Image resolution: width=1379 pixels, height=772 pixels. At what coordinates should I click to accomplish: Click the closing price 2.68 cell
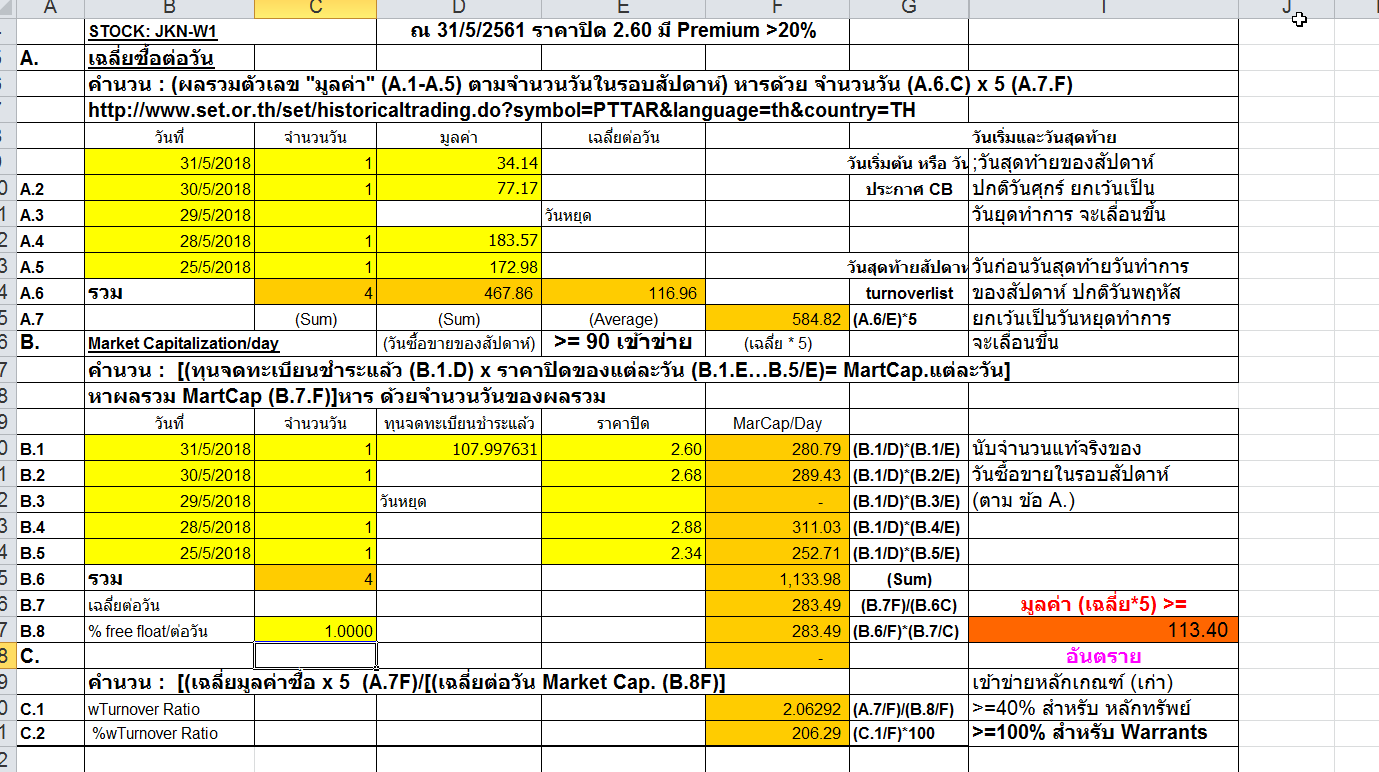(x=623, y=475)
